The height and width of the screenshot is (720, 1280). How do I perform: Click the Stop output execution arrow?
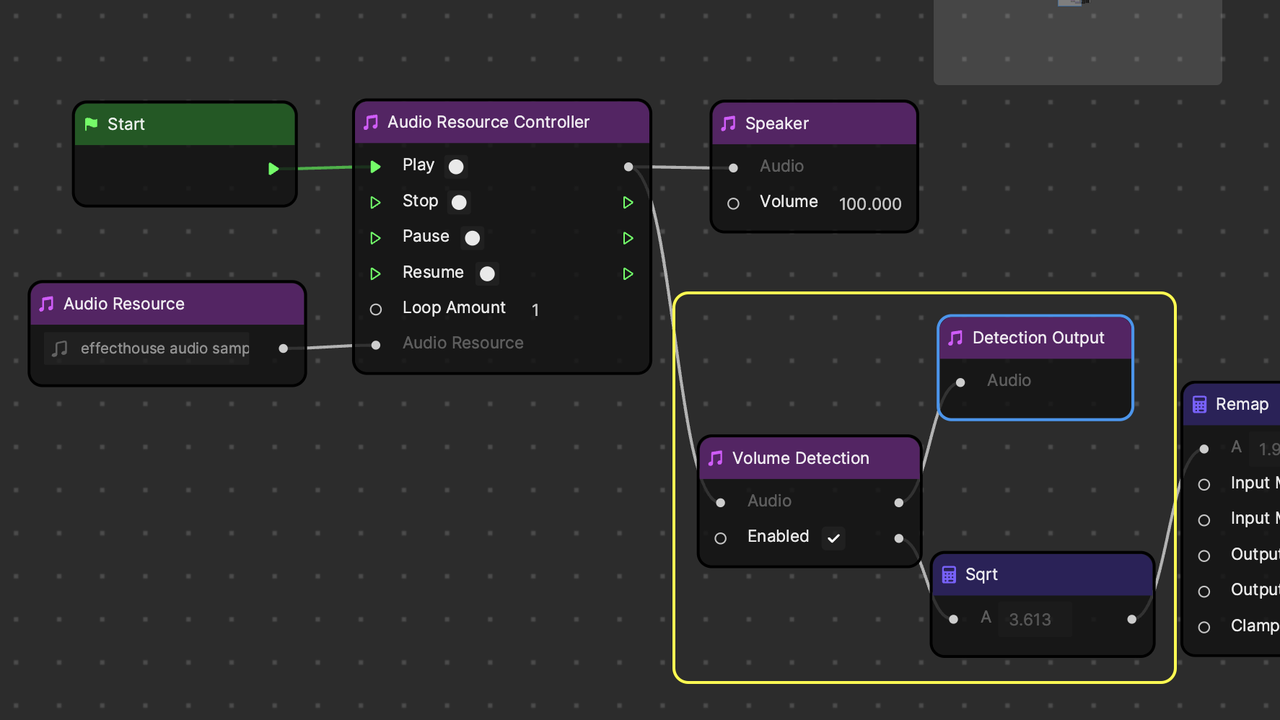pyautogui.click(x=628, y=203)
